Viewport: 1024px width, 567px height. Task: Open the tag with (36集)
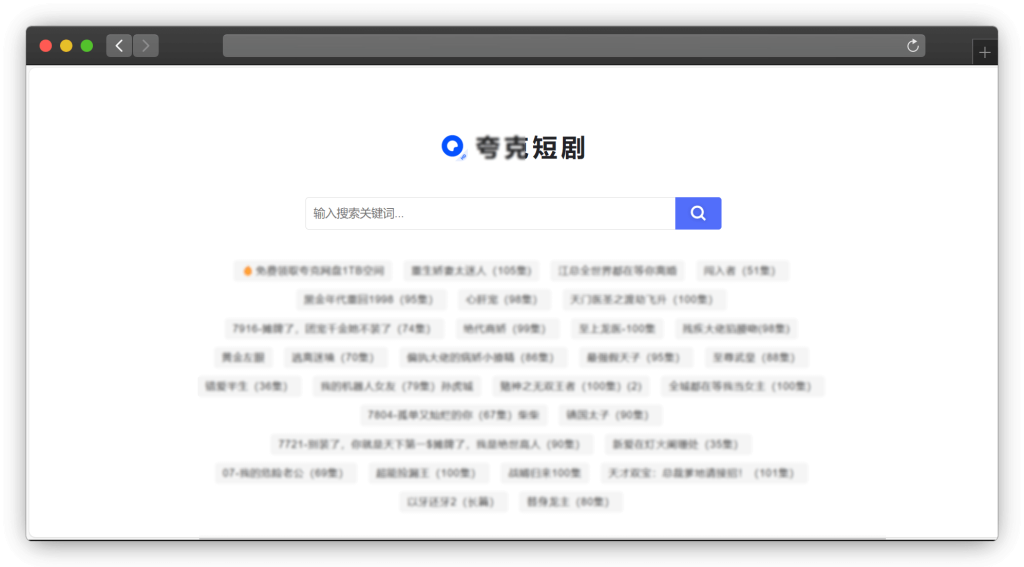pos(247,386)
